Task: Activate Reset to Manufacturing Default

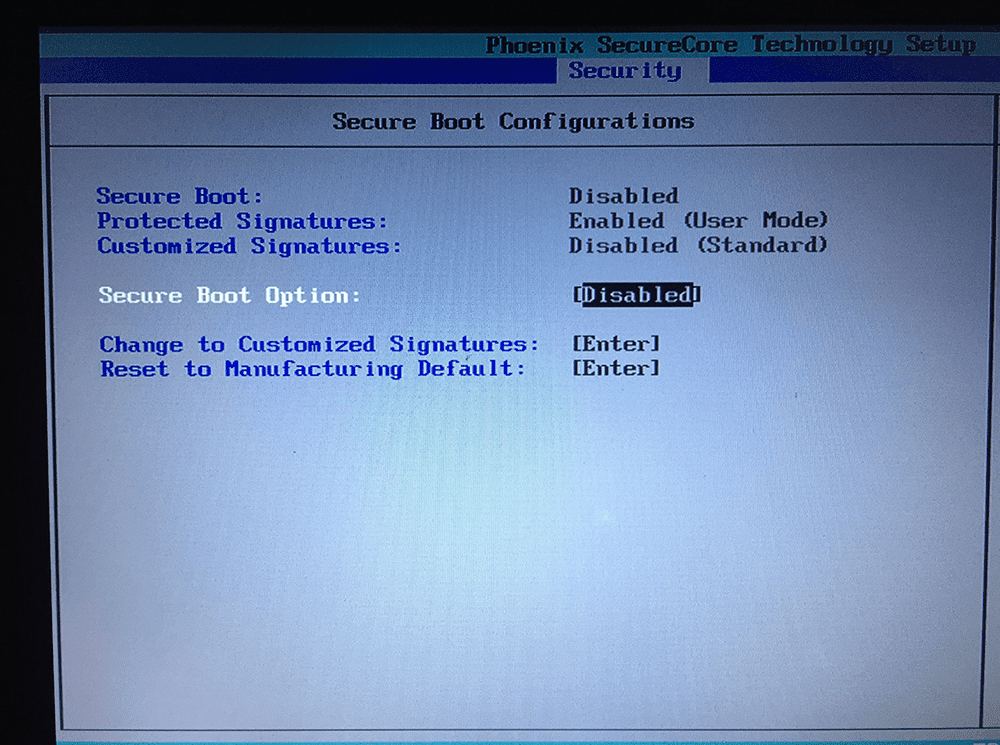Action: coord(300,369)
